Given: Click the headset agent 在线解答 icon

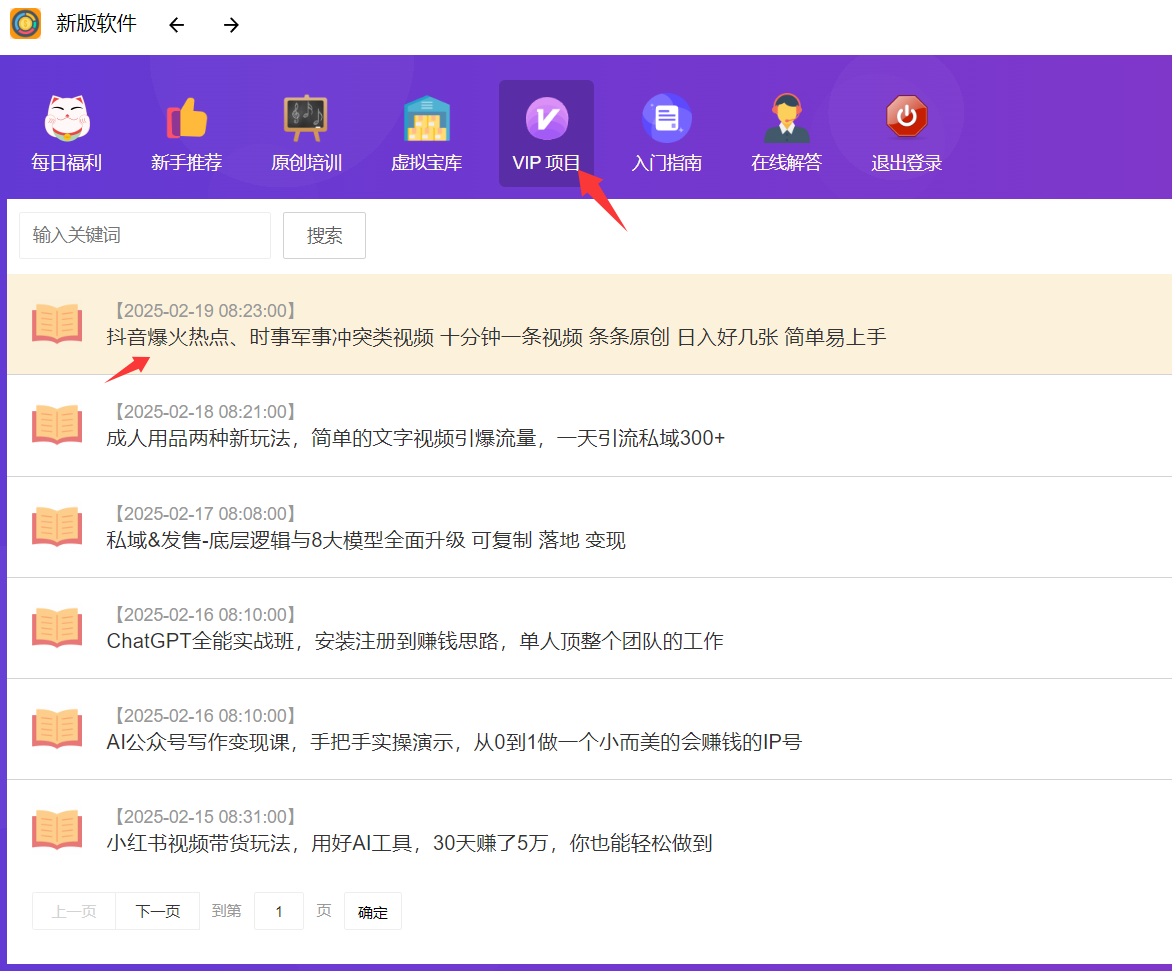Looking at the screenshot, I should tap(786, 118).
